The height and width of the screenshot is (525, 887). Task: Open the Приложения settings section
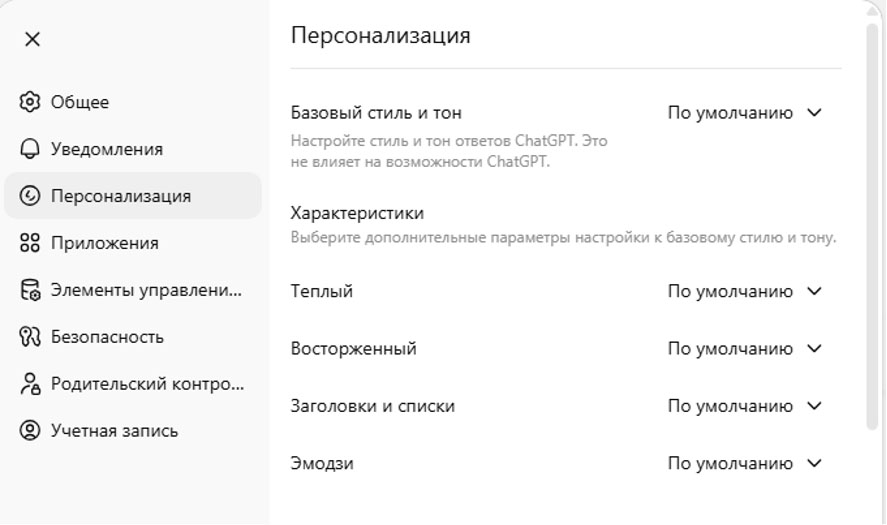coord(105,243)
